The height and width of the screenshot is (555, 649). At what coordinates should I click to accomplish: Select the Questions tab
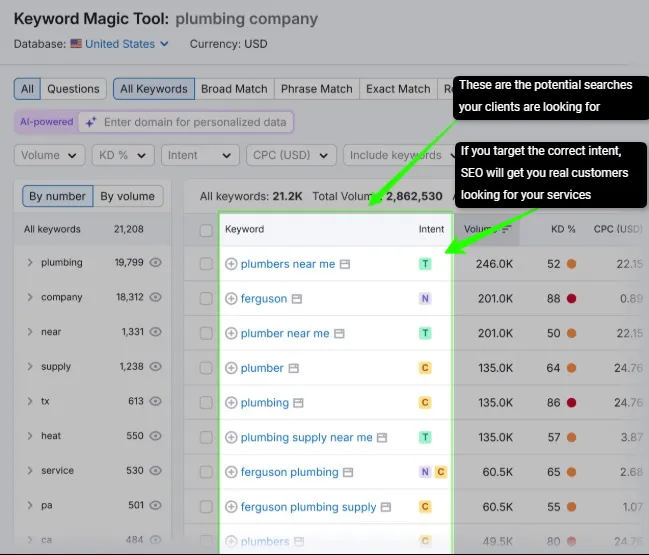point(73,89)
